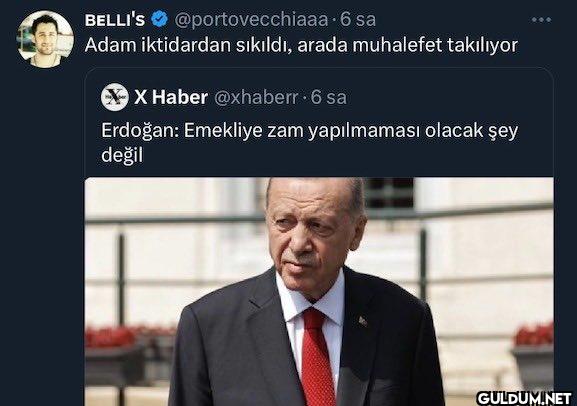Visit the @xhaberr handle
This screenshot has height=406, width=577.
pyautogui.click(x=256, y=98)
